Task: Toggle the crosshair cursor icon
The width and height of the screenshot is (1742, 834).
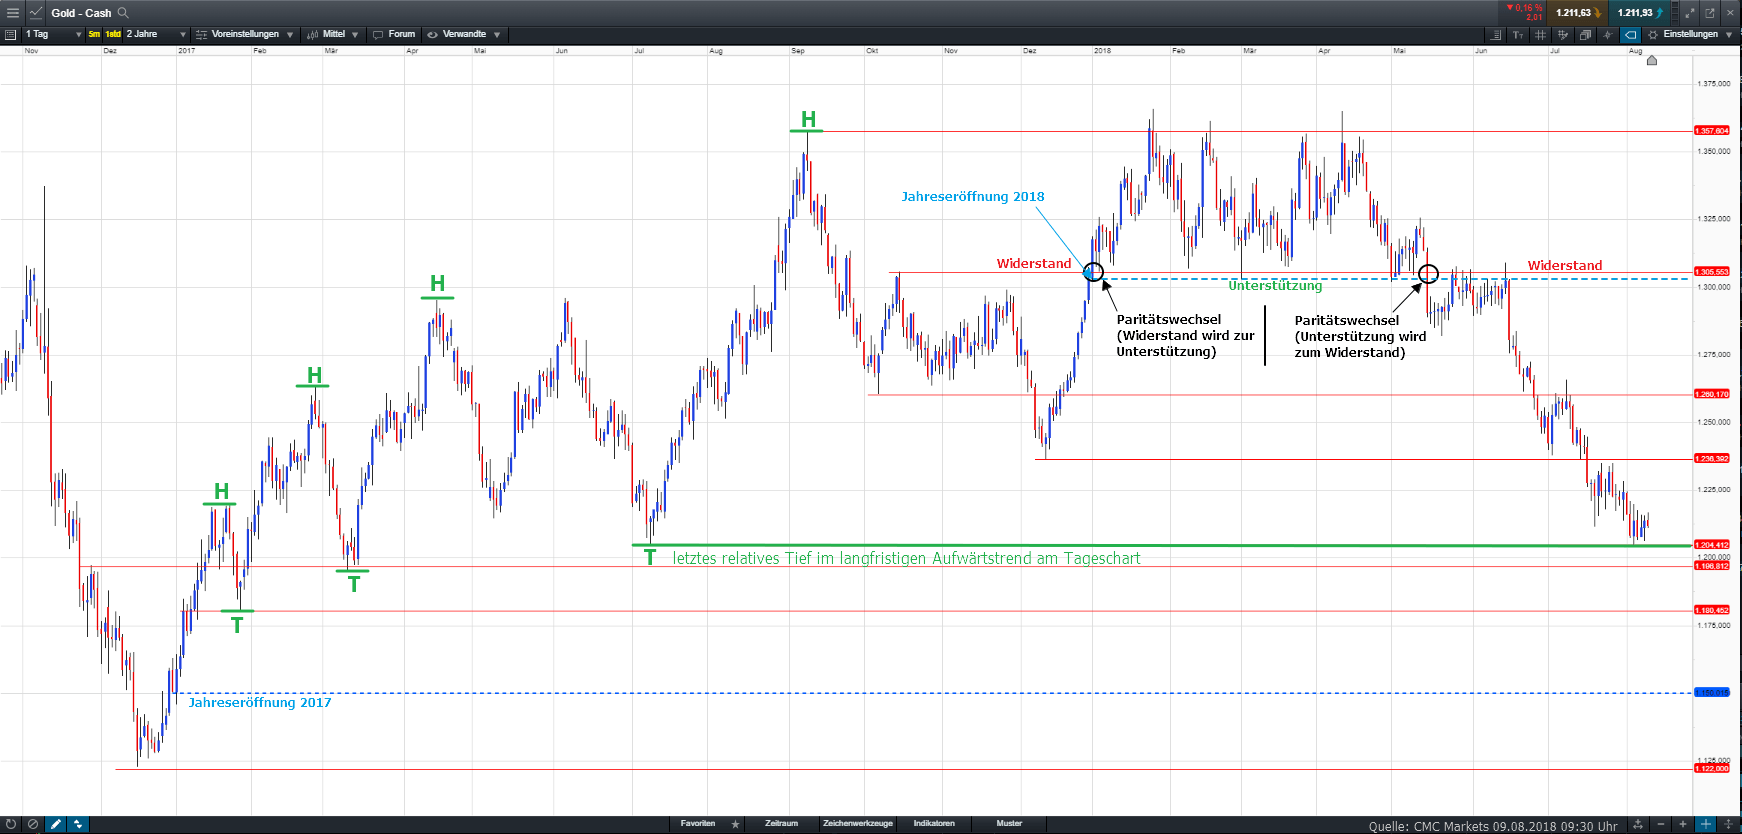Action: pyautogui.click(x=1608, y=34)
